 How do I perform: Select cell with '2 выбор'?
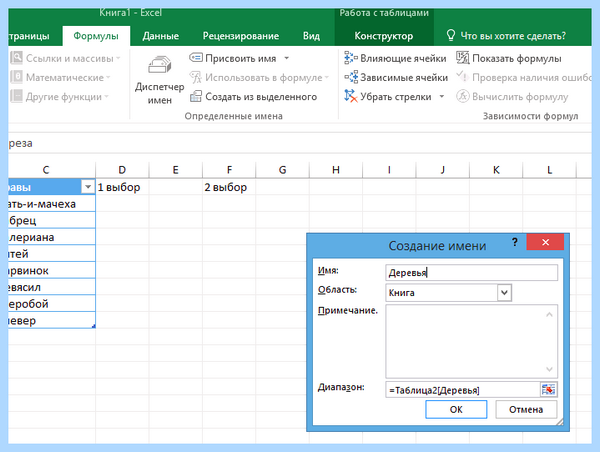tap(229, 187)
